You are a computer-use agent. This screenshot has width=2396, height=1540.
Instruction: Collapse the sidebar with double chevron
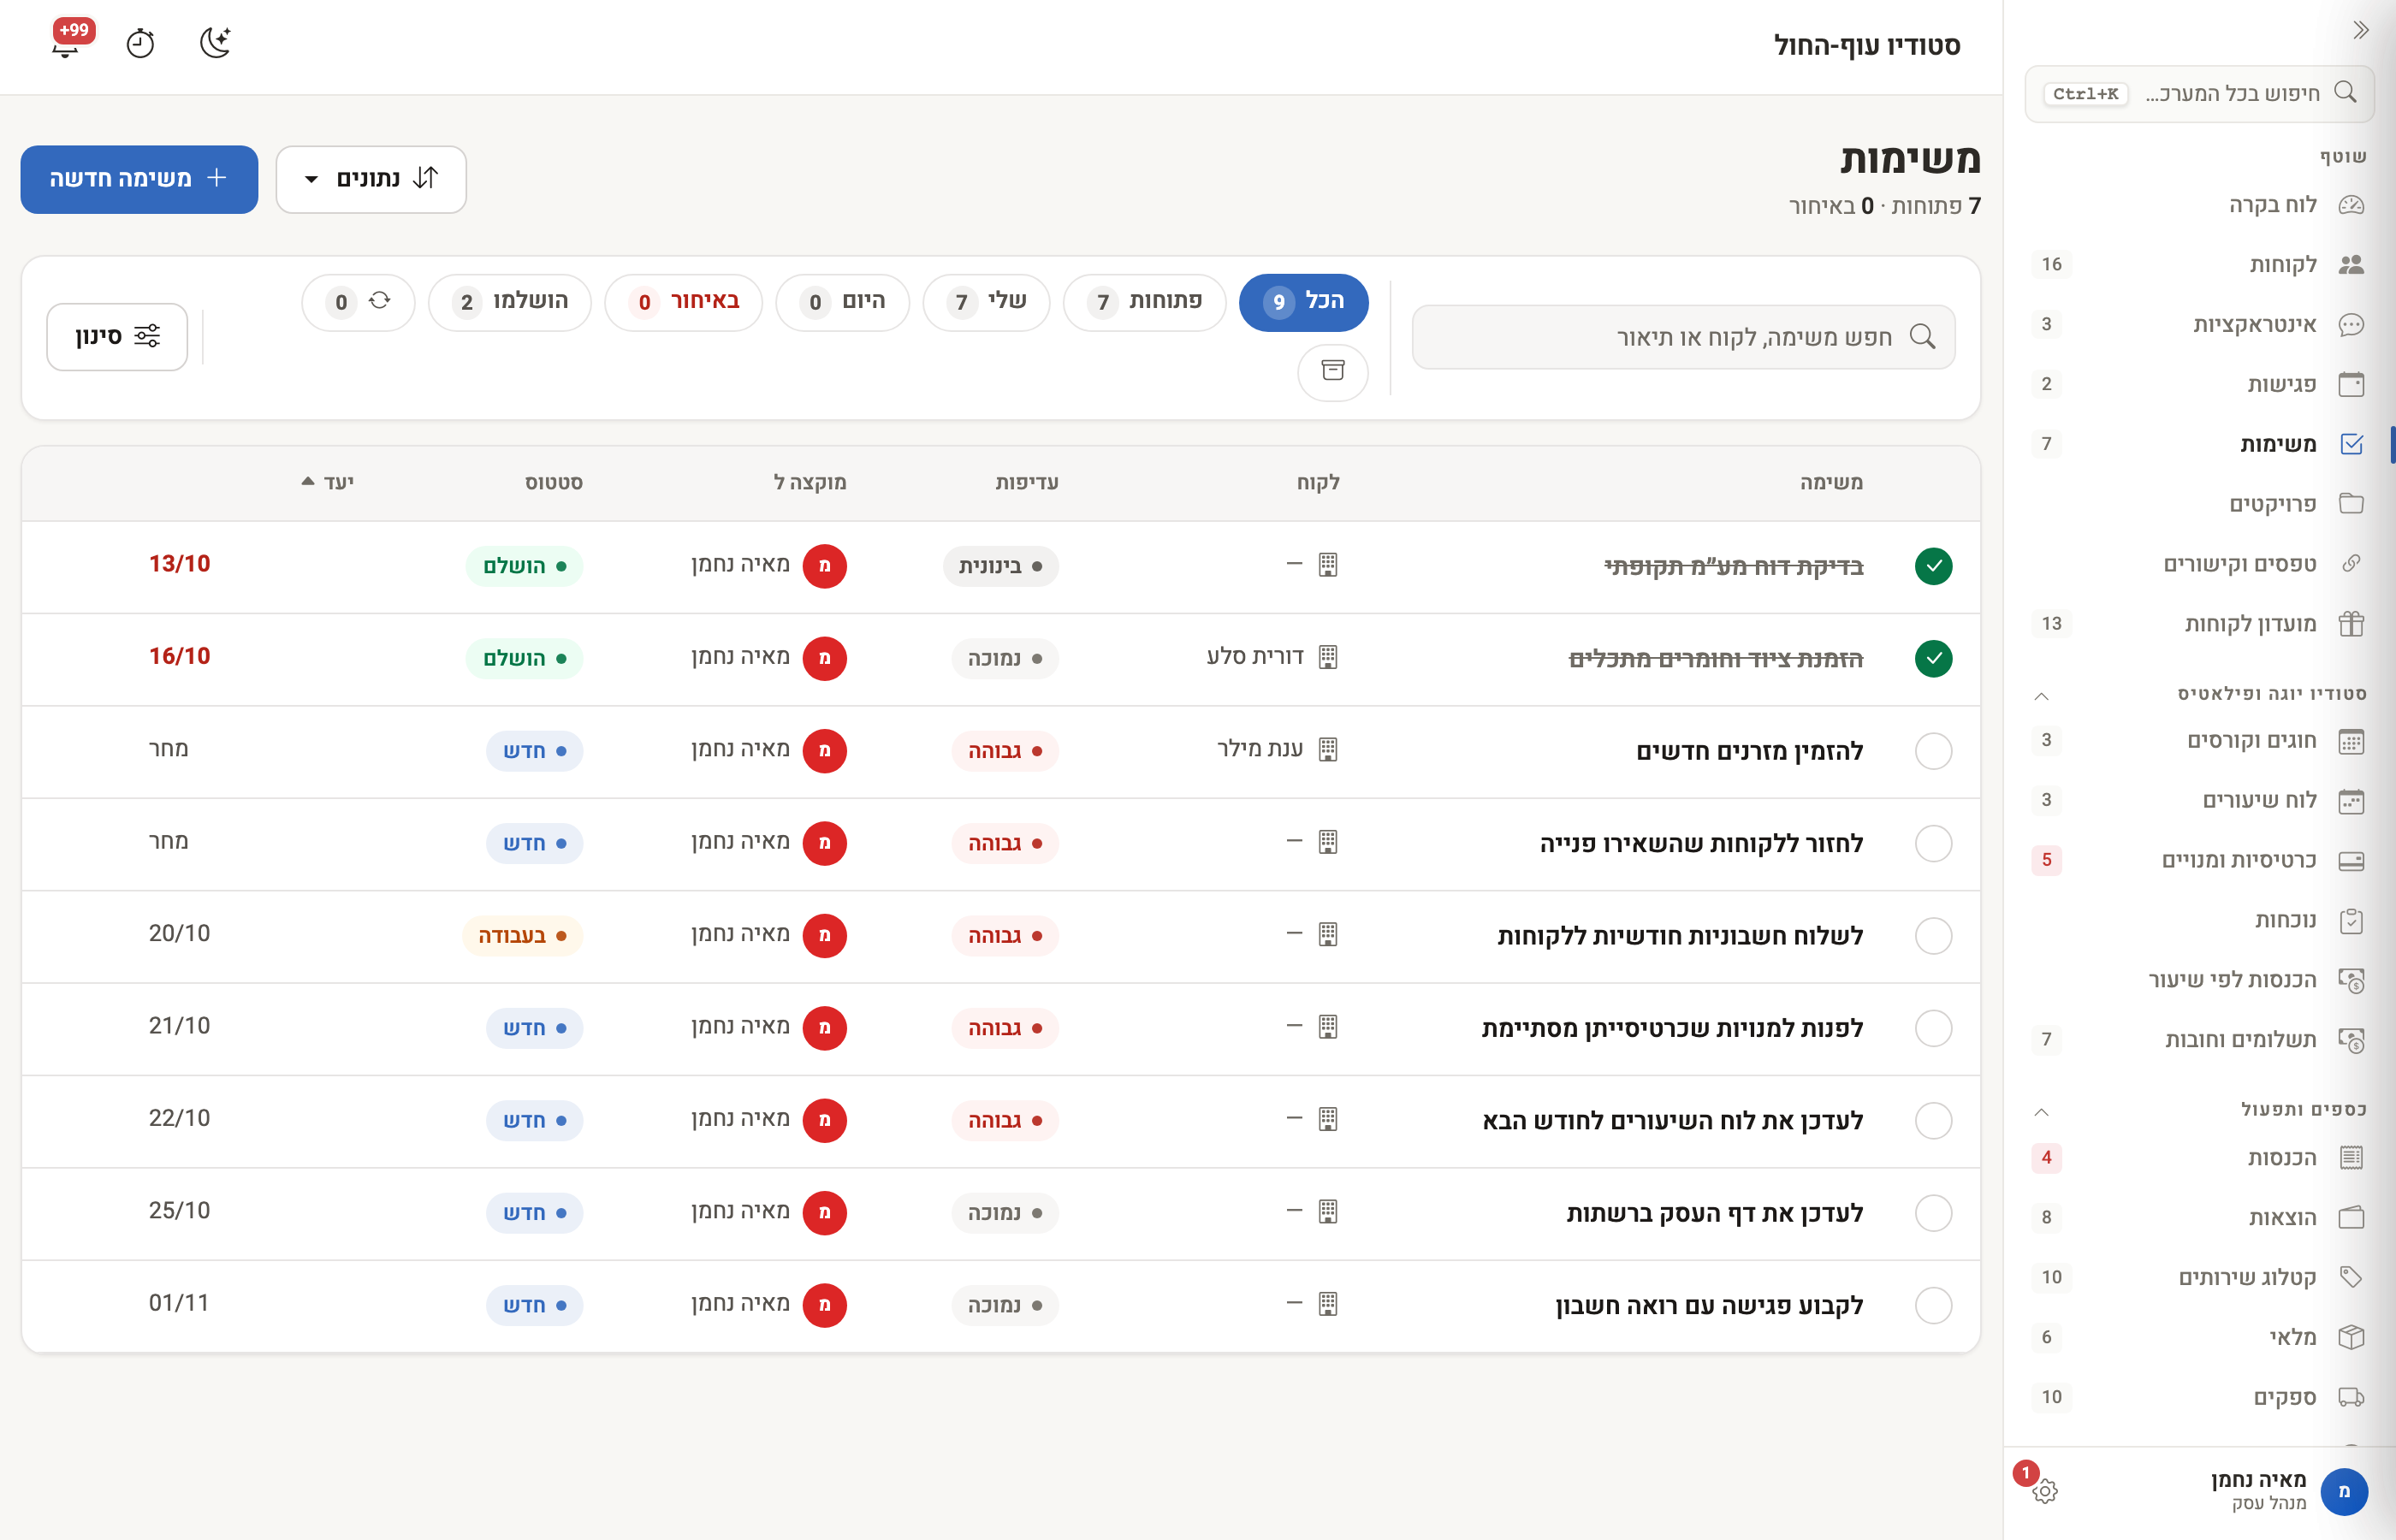(2361, 30)
